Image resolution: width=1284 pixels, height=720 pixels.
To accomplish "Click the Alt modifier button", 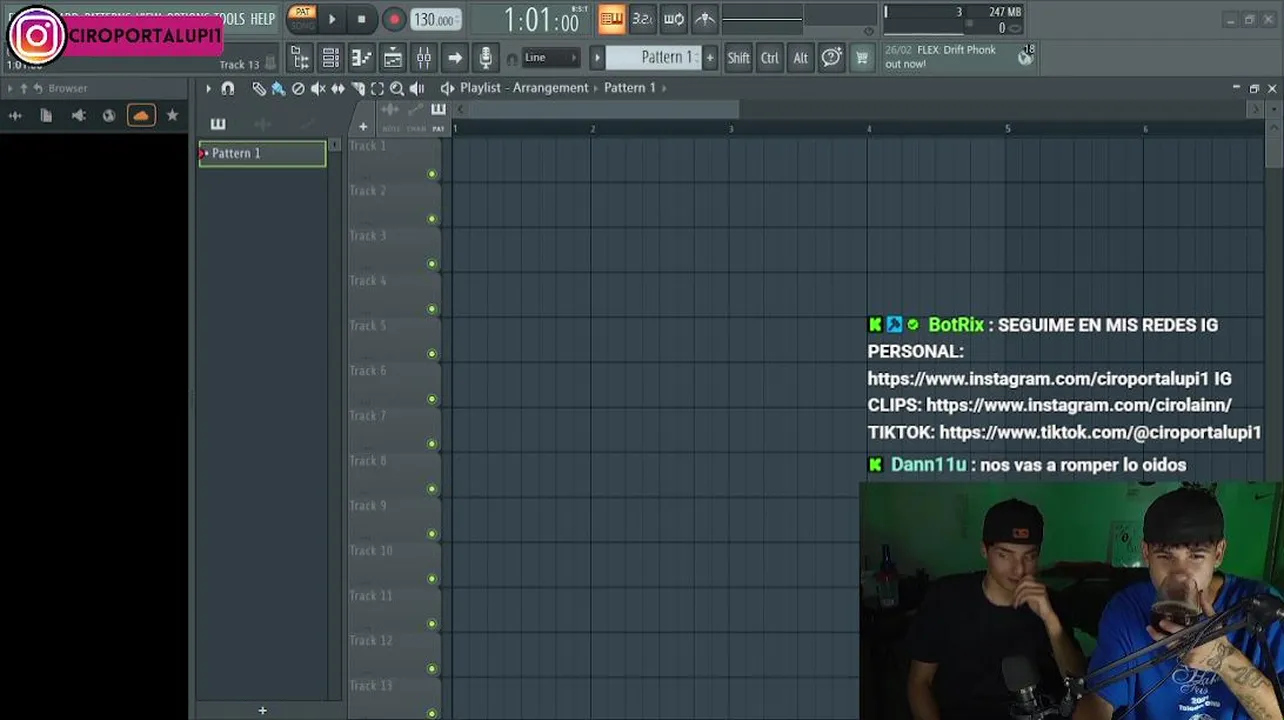I will pos(800,58).
